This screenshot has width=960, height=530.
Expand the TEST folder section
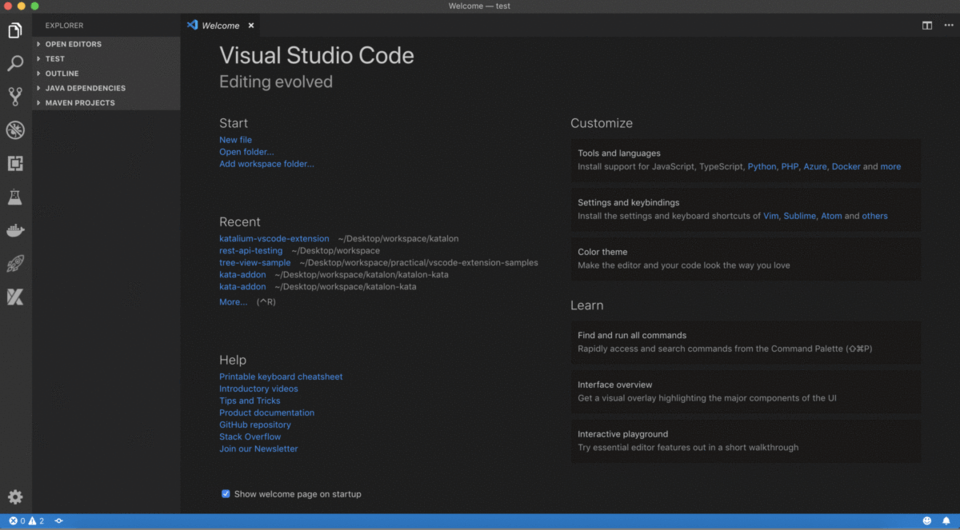[x=107, y=59]
